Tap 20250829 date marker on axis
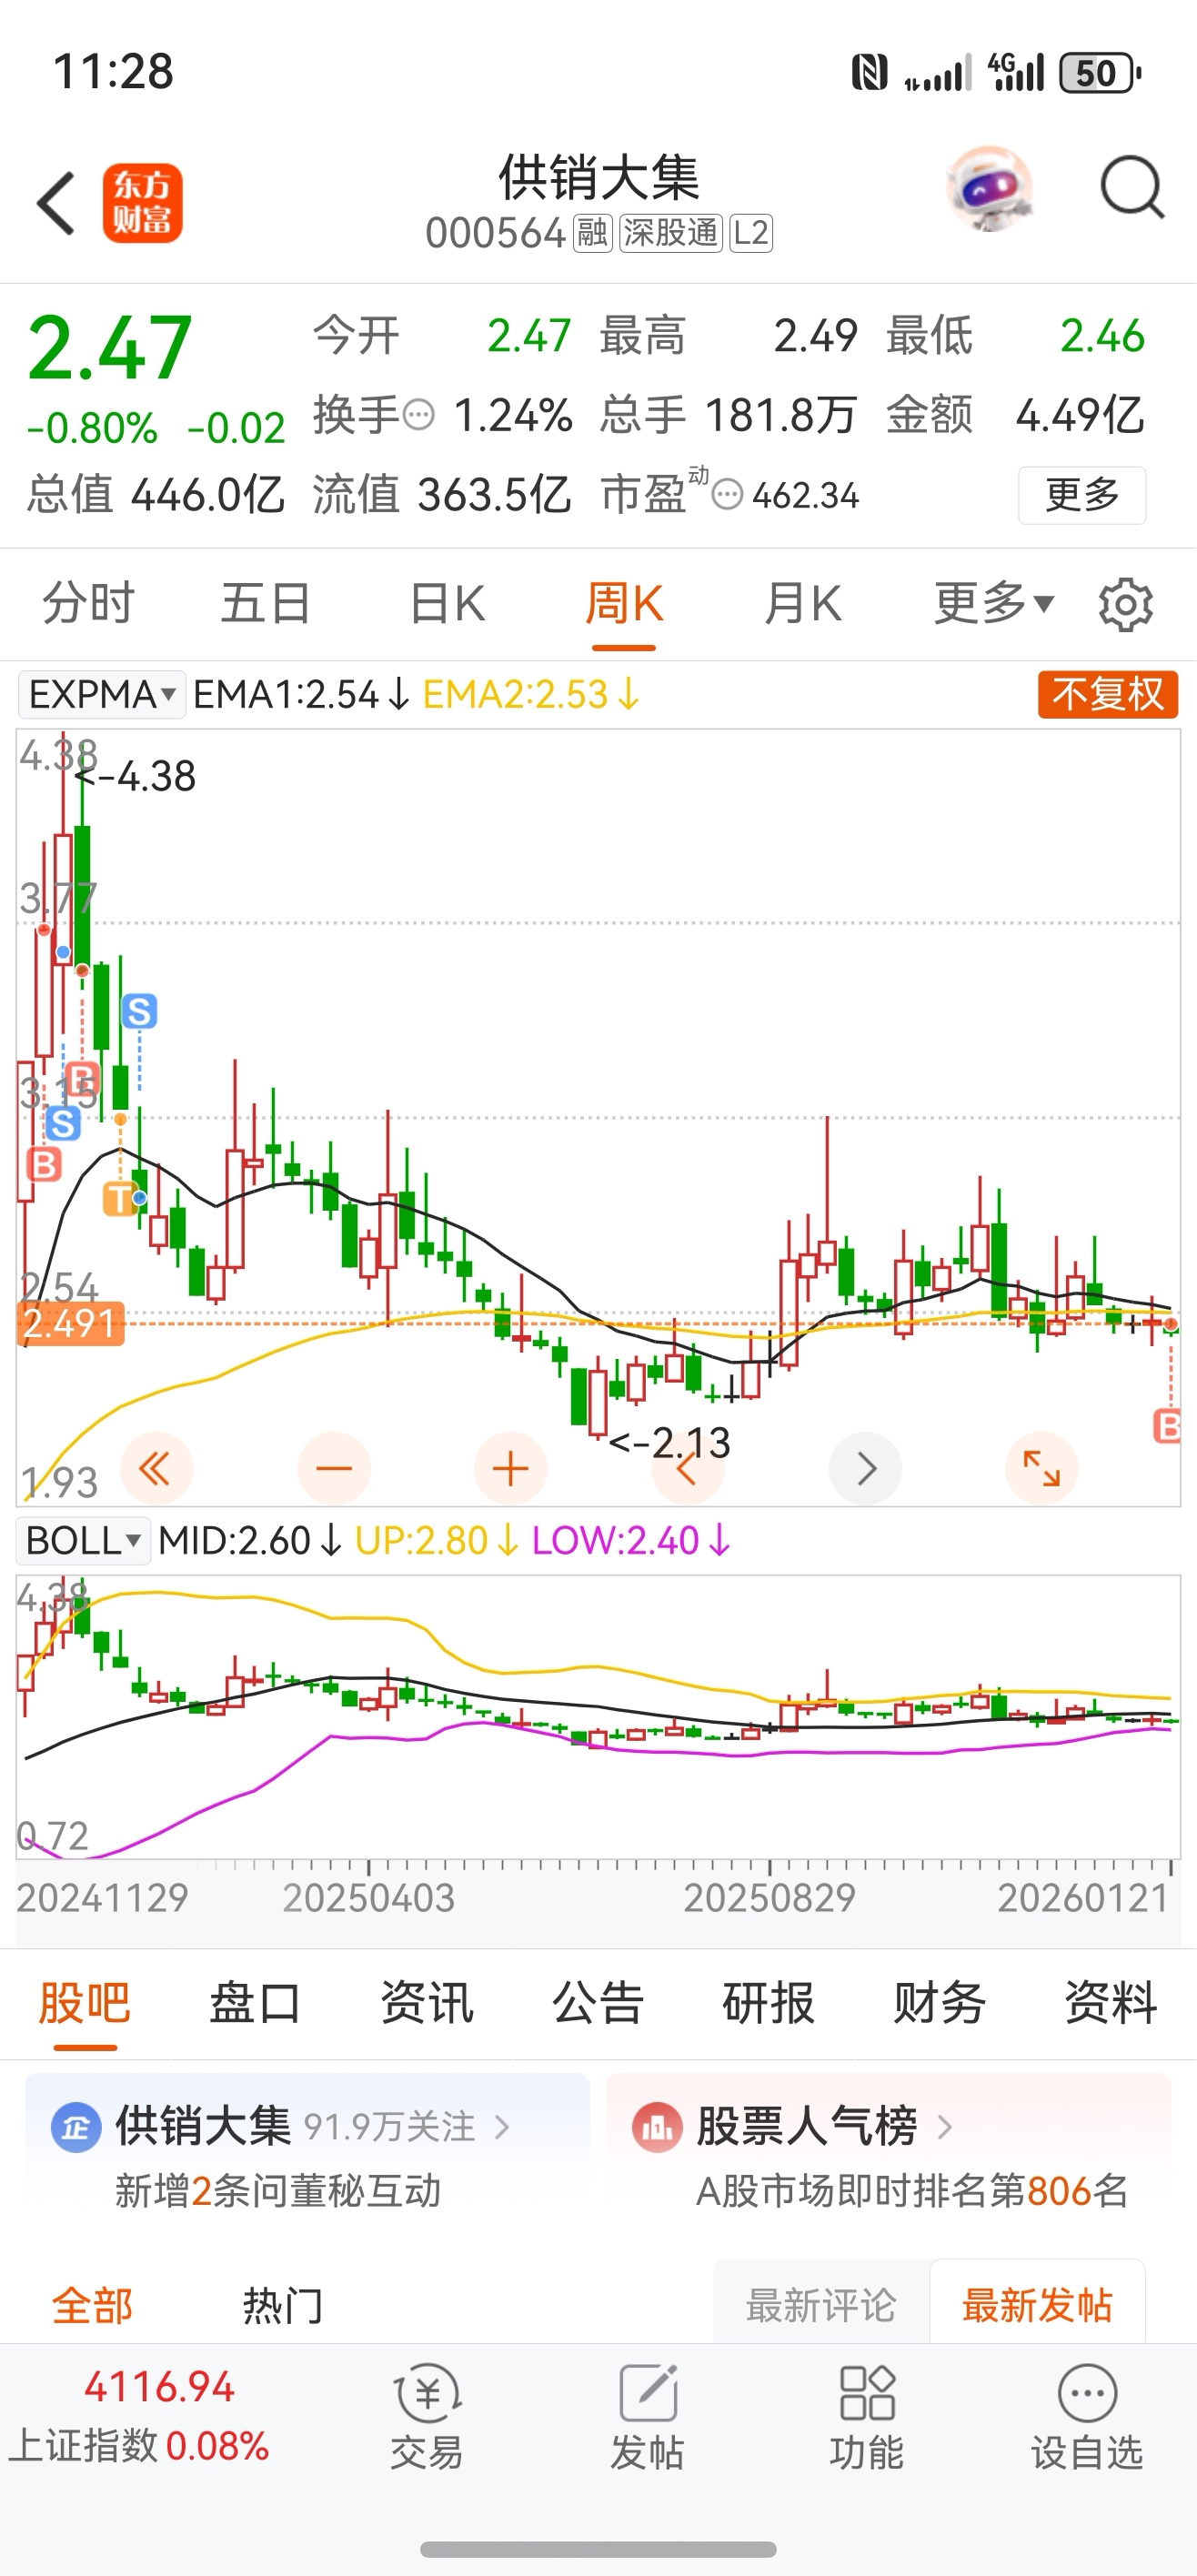The height and width of the screenshot is (2576, 1197). click(x=769, y=1898)
